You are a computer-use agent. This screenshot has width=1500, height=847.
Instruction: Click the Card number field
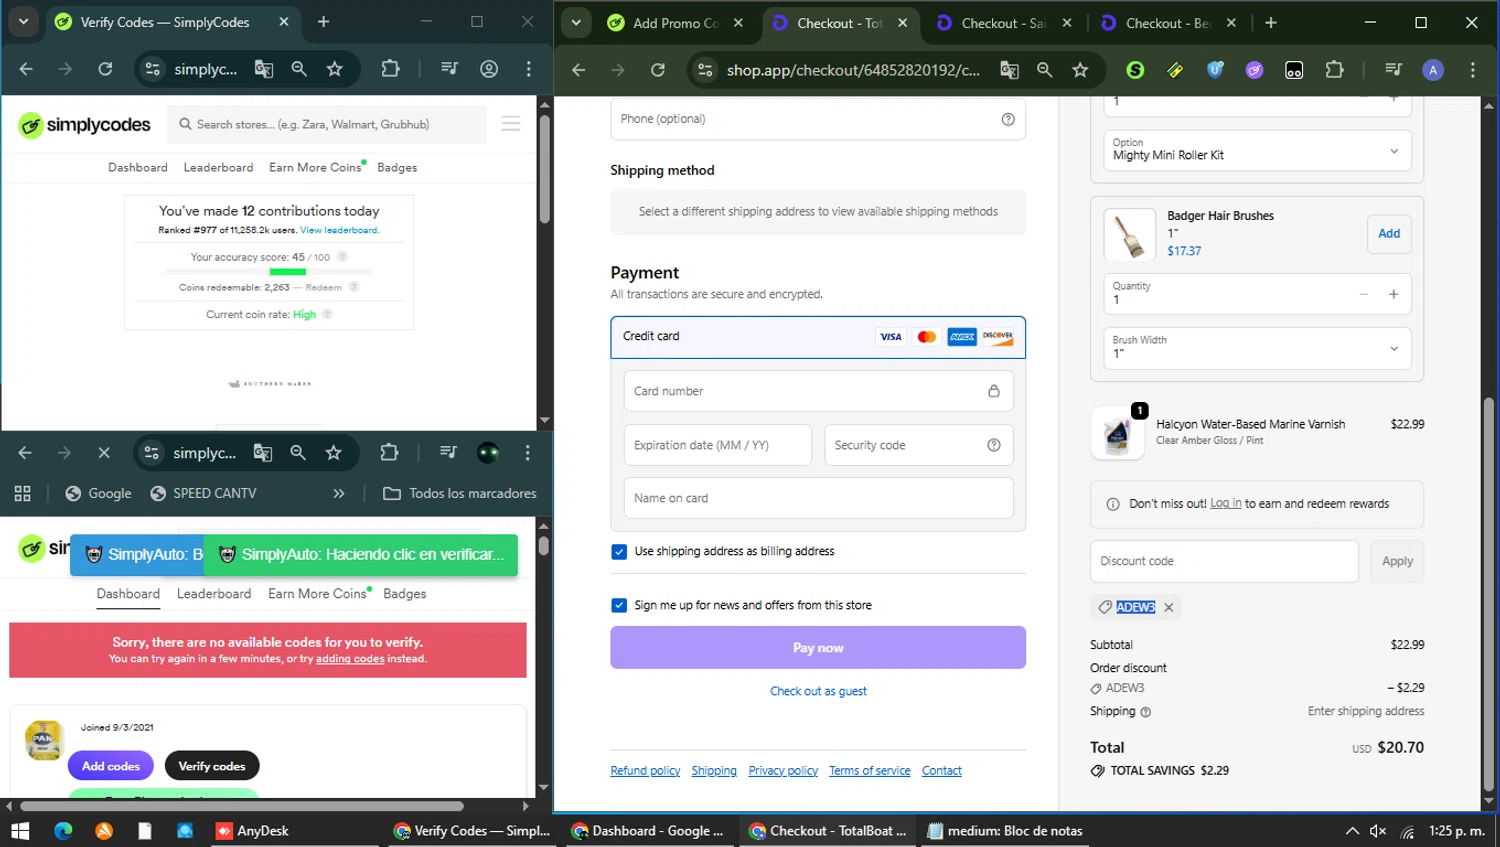pyautogui.click(x=818, y=391)
